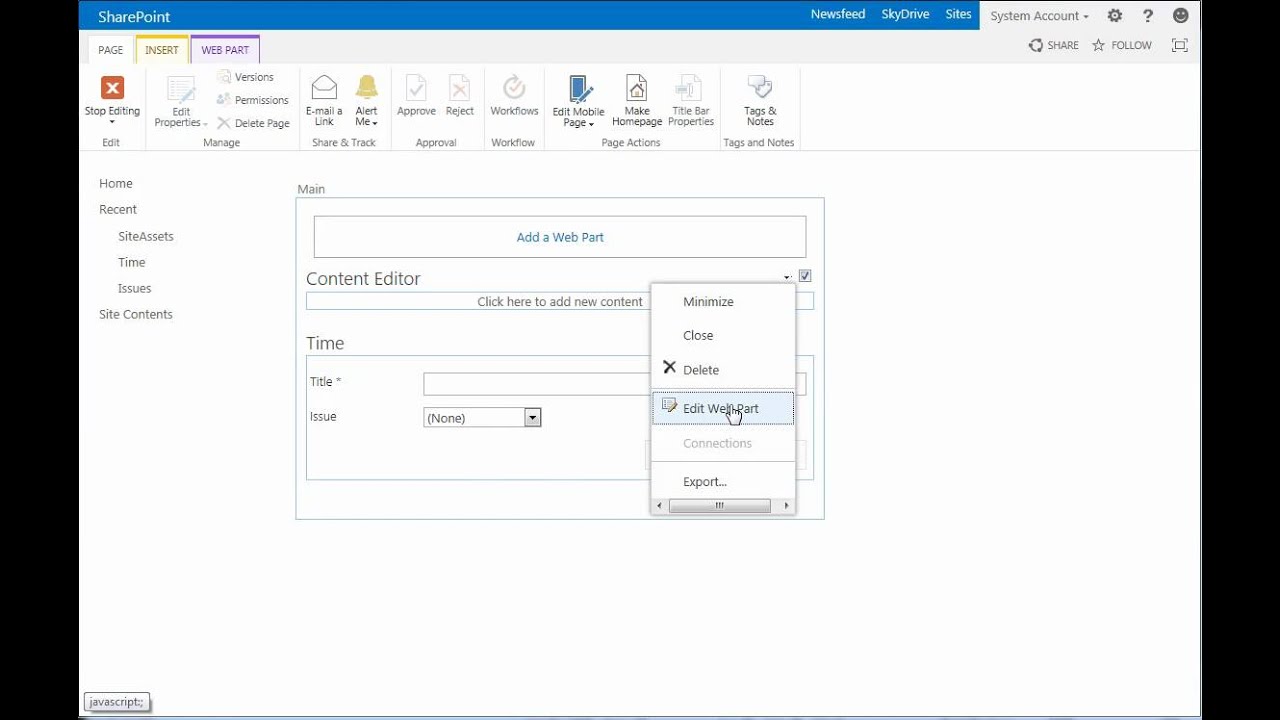This screenshot has width=1280, height=720.
Task: Open page Permissions in ribbon
Action: (252, 100)
